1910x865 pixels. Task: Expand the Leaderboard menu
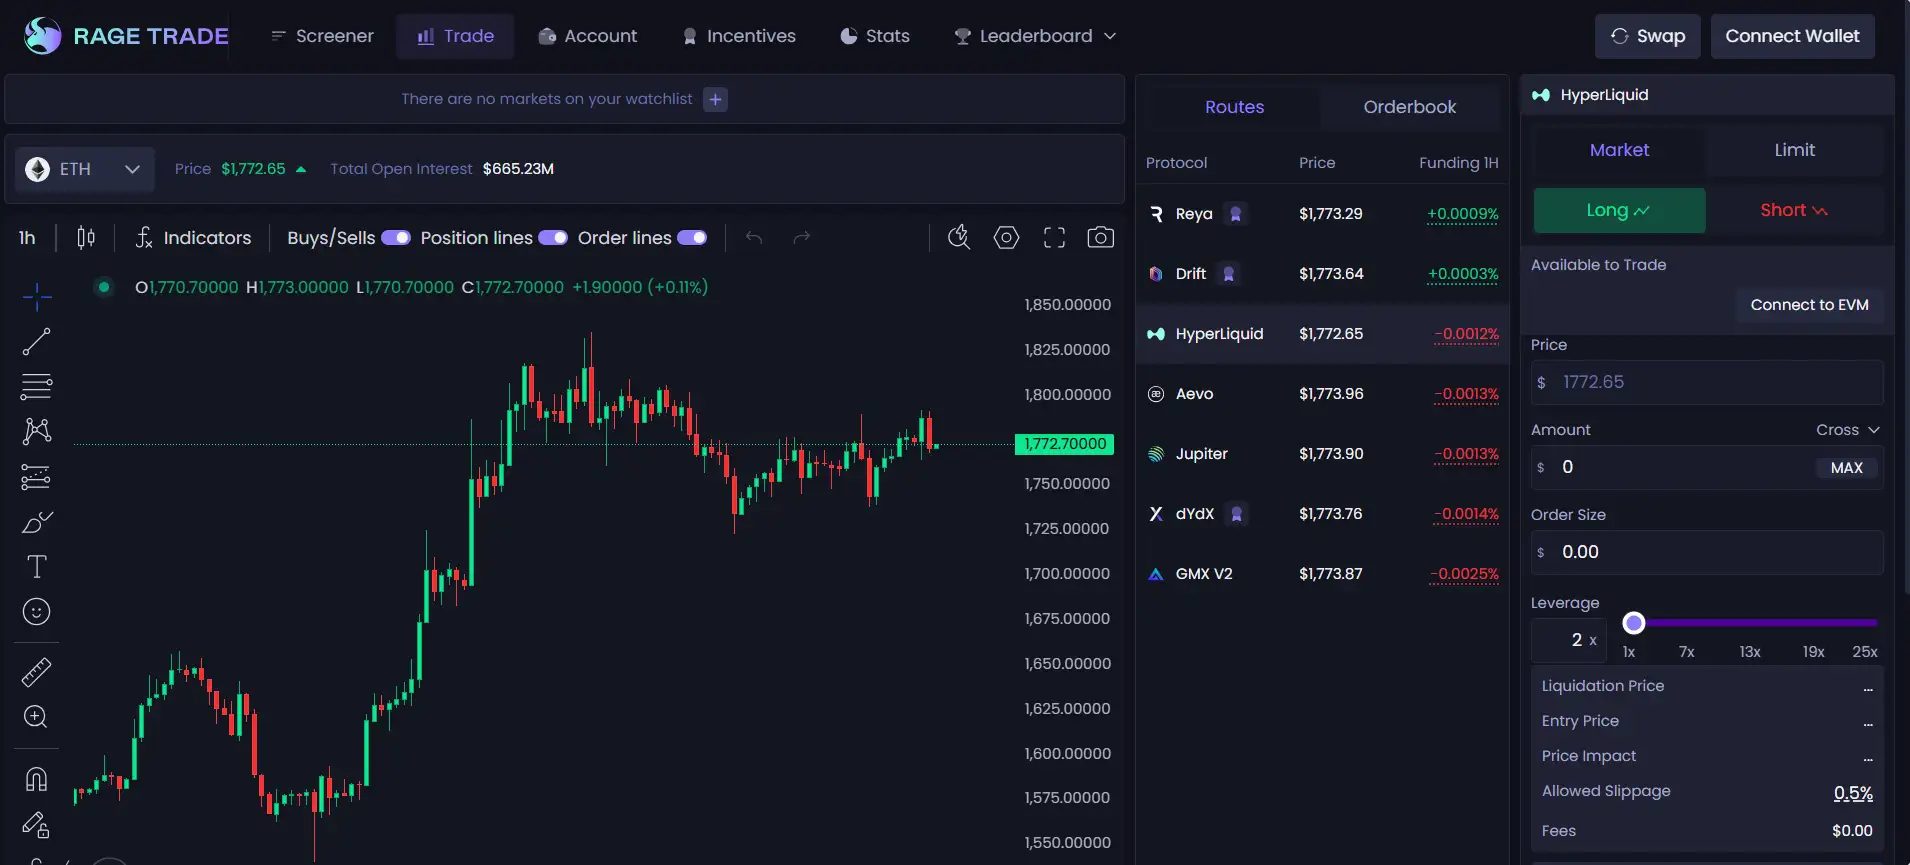pyautogui.click(x=1035, y=36)
